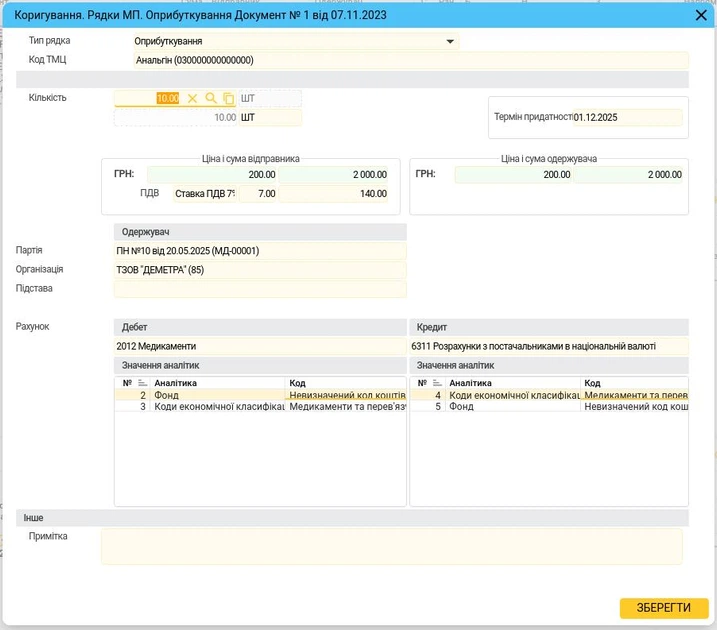Click the Термін придатності date field
Viewport: 717px width, 630px height.
click(627, 117)
